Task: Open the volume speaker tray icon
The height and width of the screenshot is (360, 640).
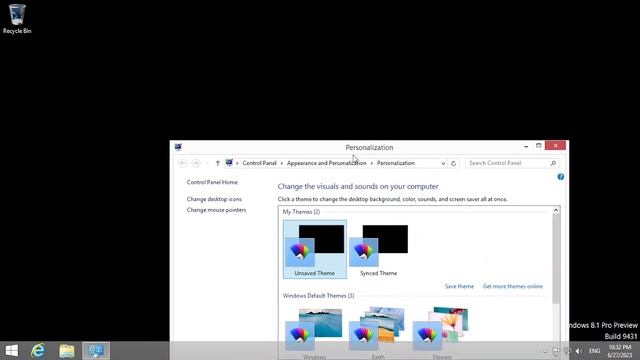Action: point(579,351)
